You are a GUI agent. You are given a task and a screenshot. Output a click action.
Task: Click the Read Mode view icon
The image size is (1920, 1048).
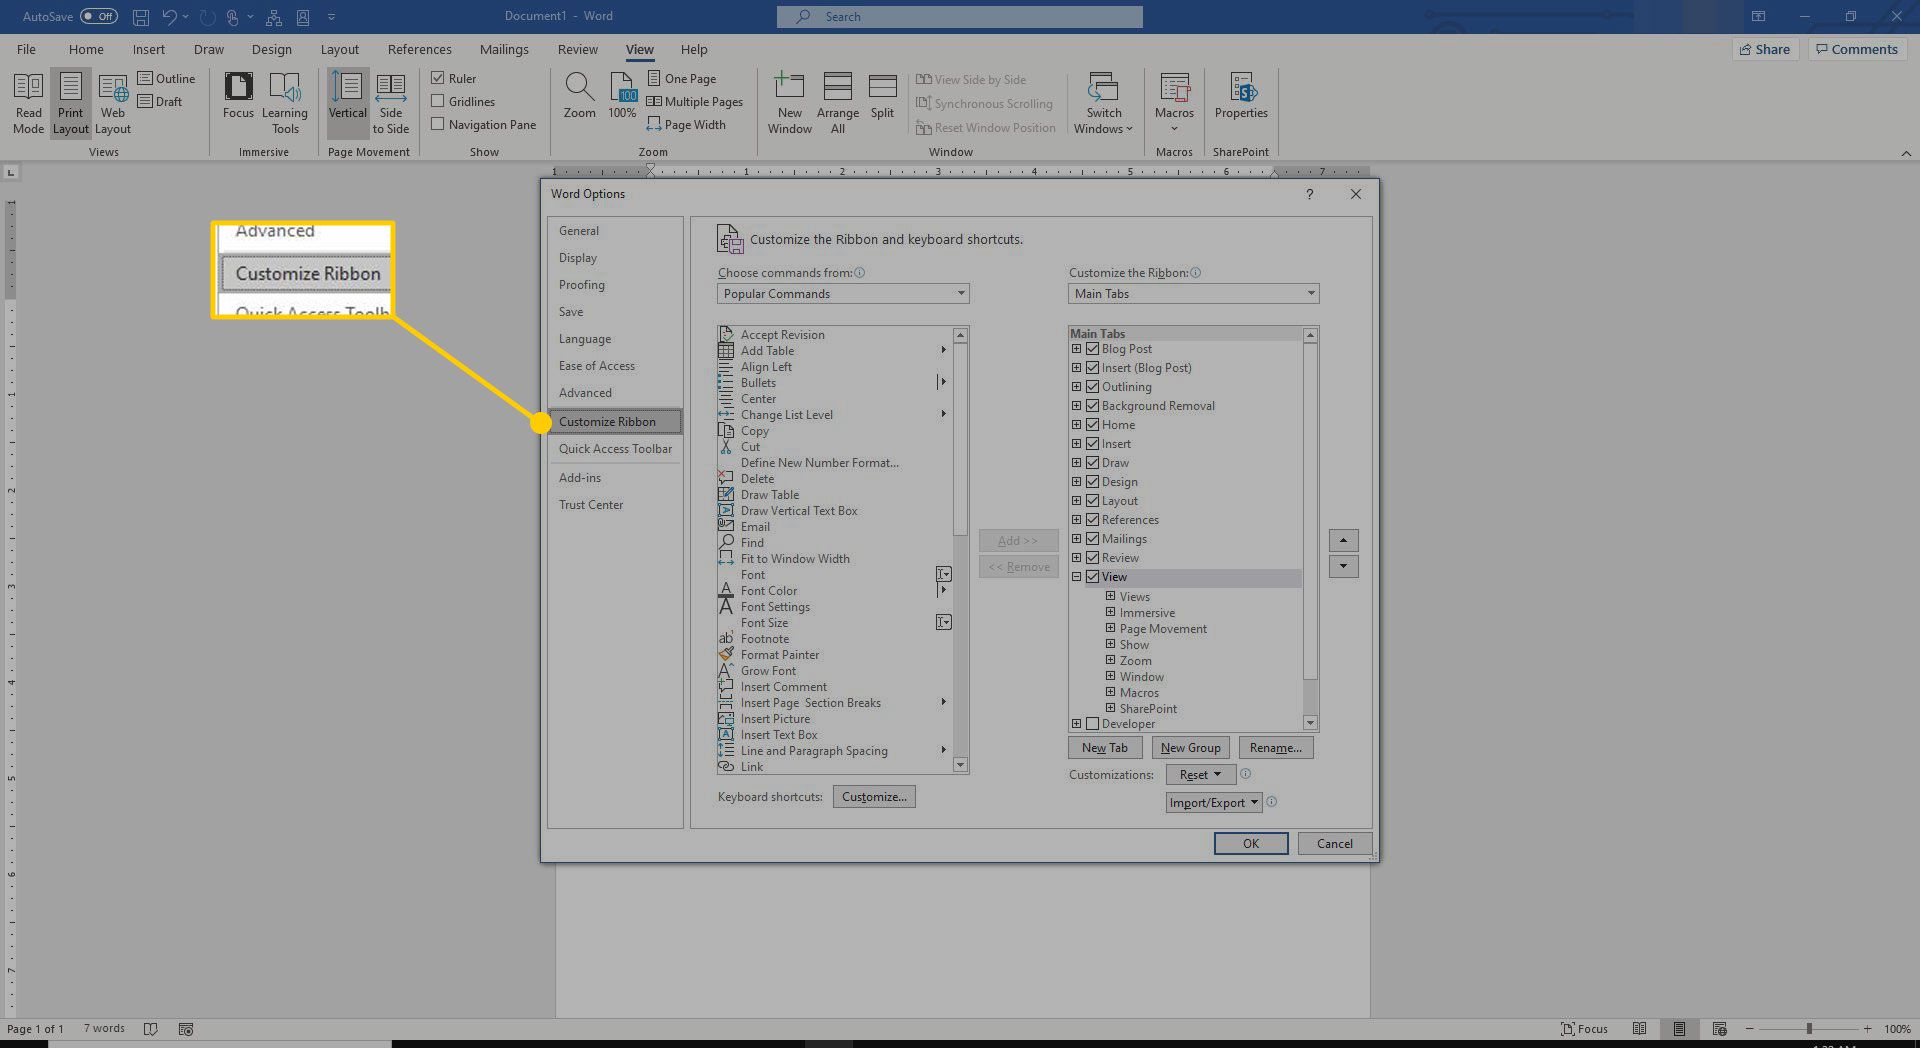point(29,103)
